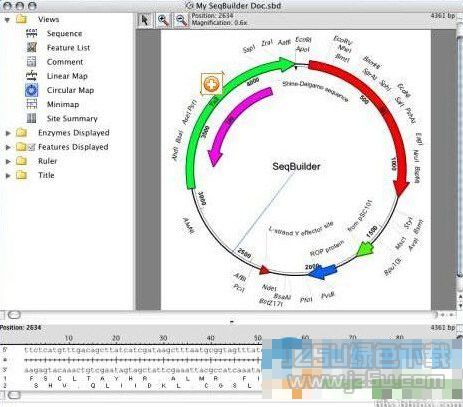Expand the Enzymes Displayed section
463x407 pixels.
pos(8,133)
